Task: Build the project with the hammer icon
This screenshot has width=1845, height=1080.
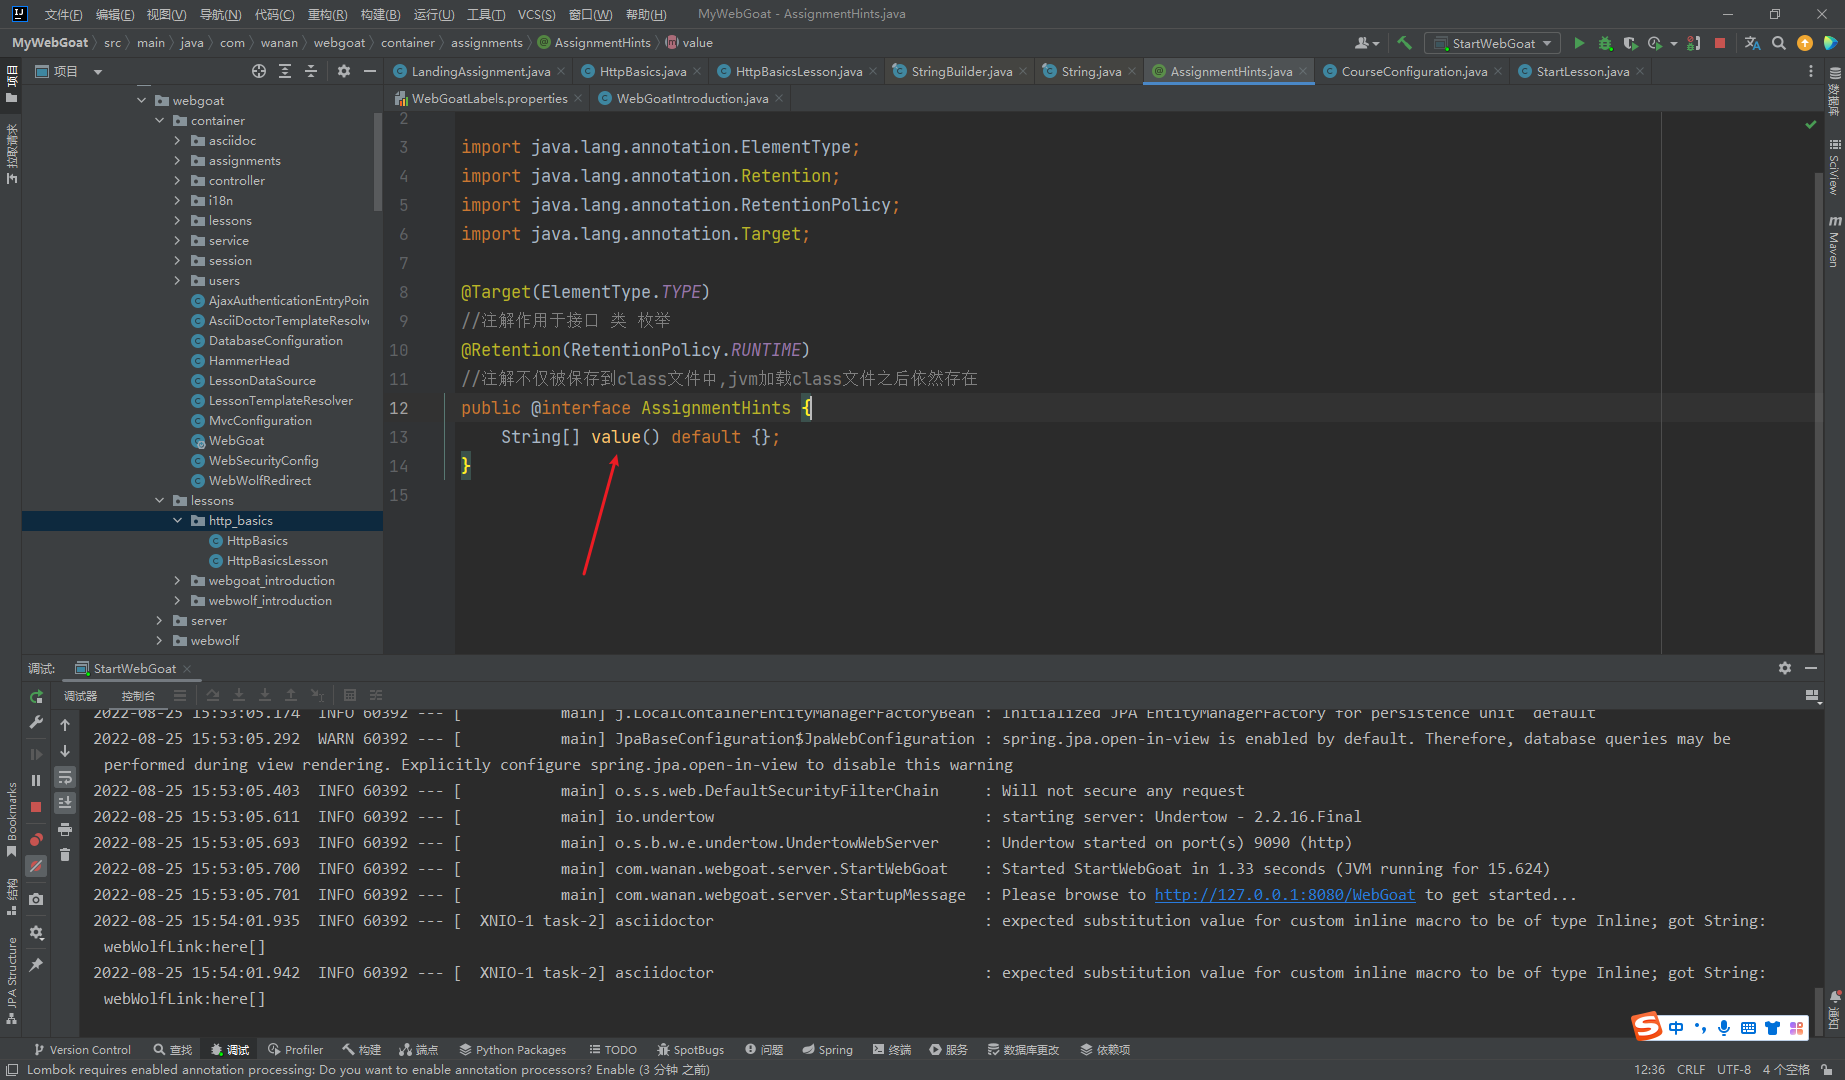Action: coord(1404,43)
